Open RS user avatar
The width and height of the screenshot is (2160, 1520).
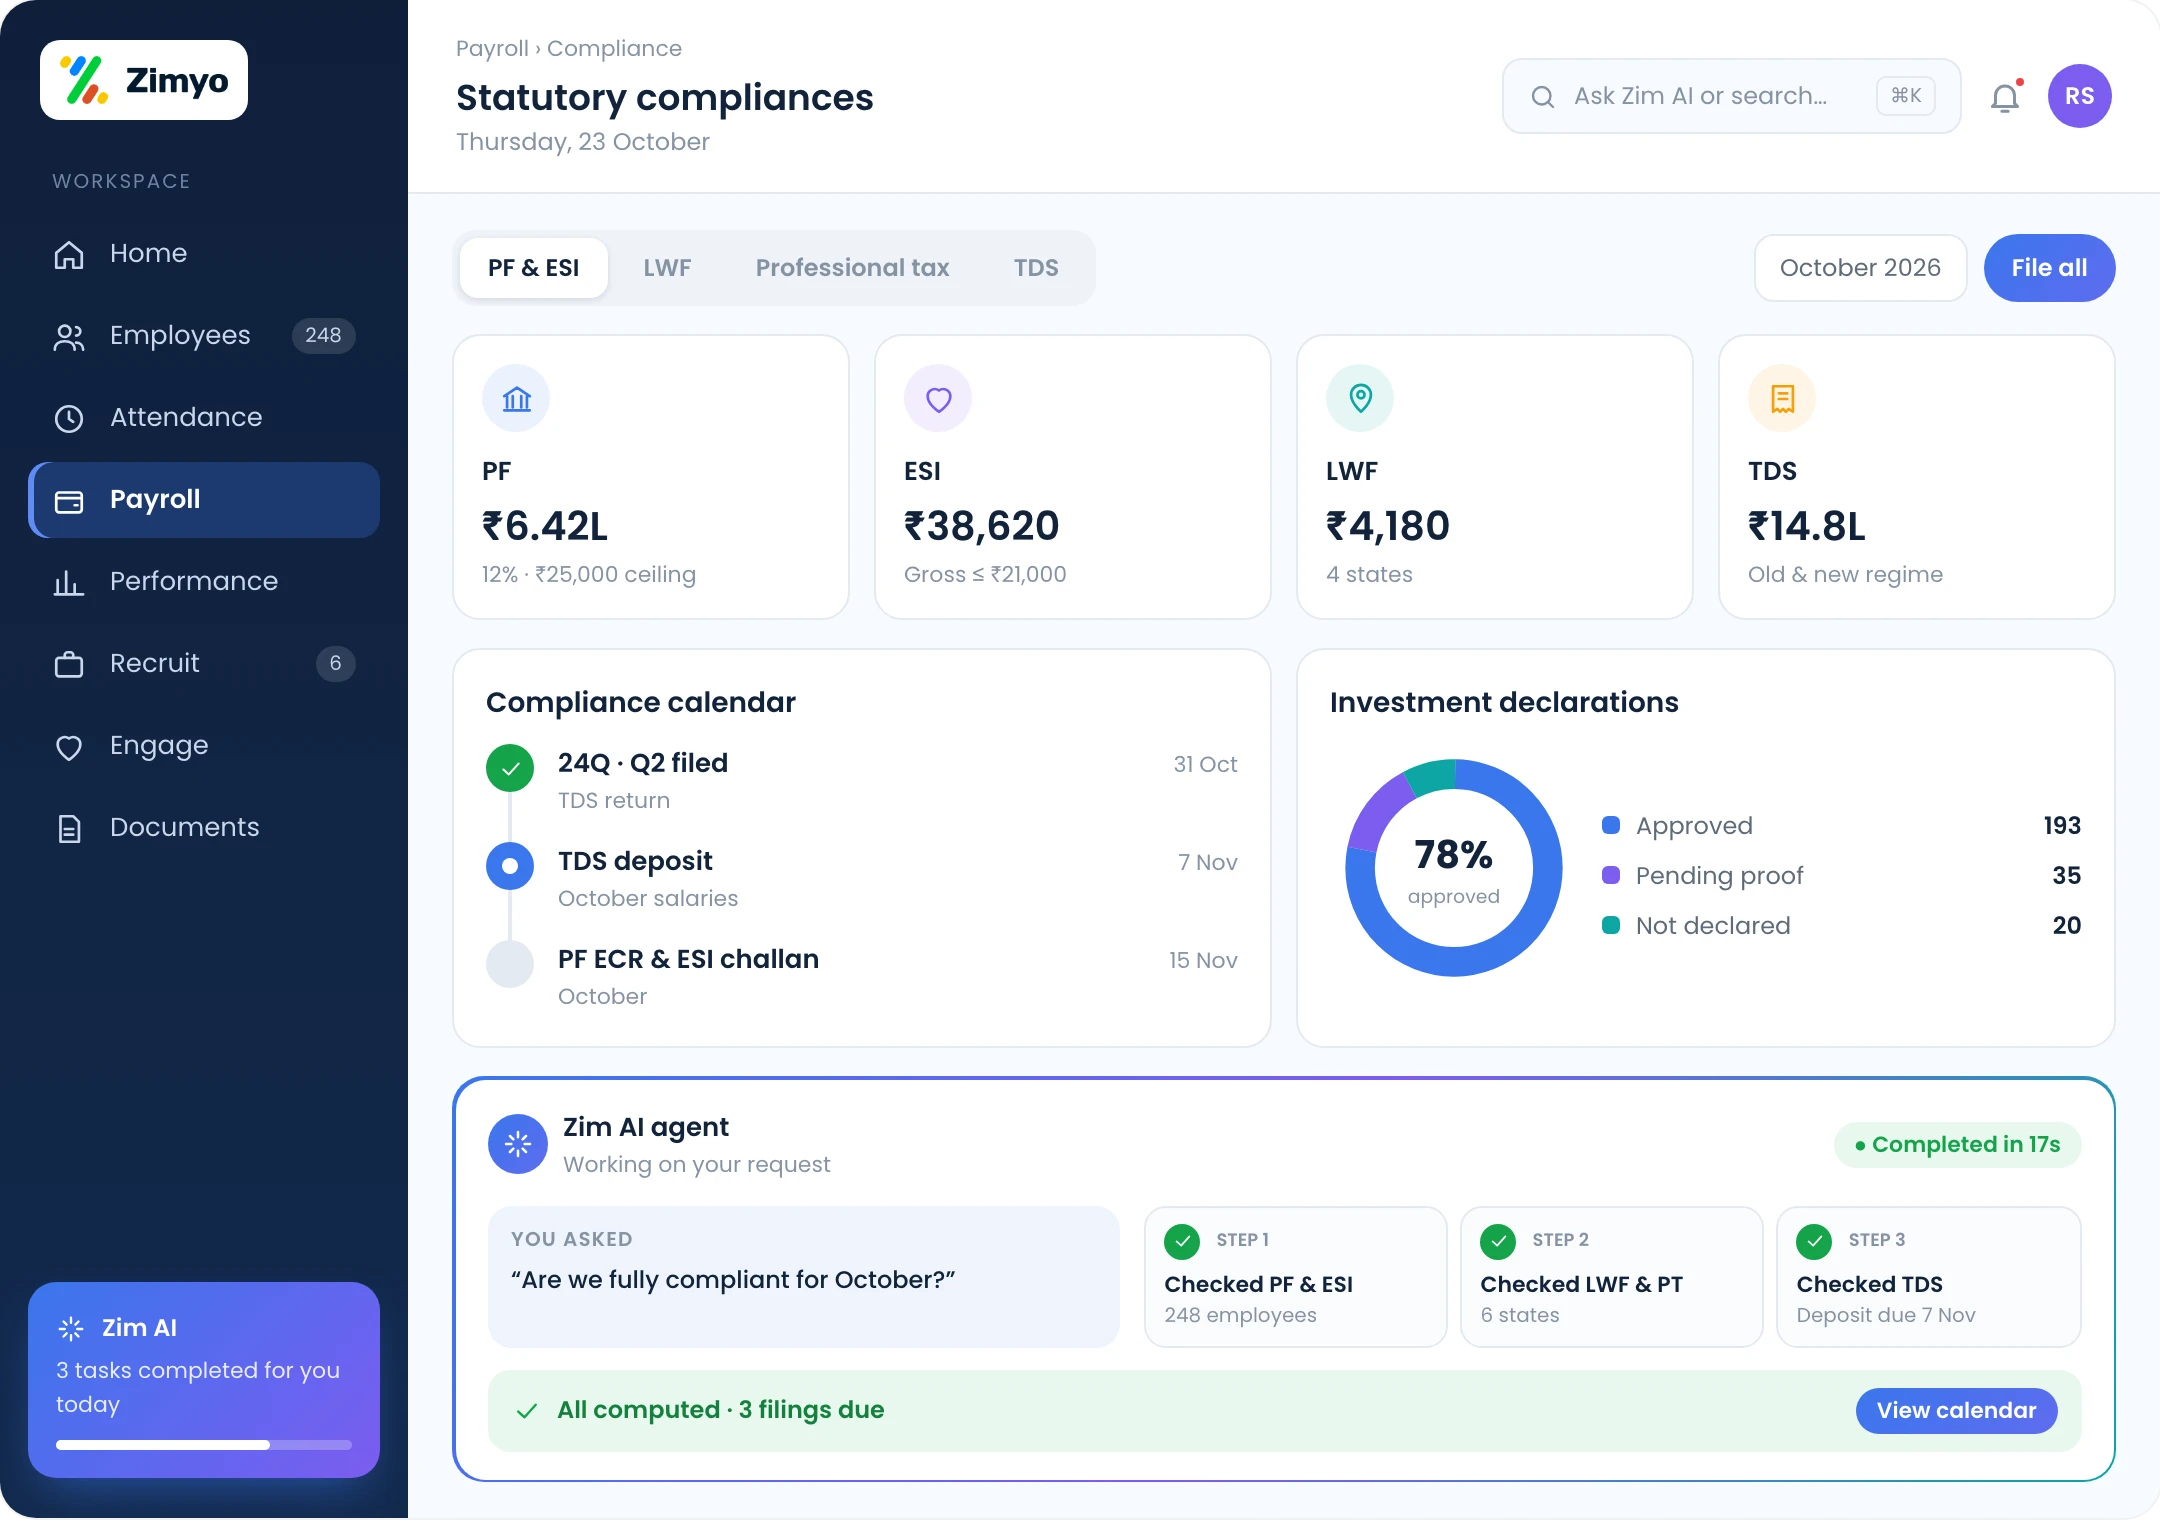[x=2079, y=96]
